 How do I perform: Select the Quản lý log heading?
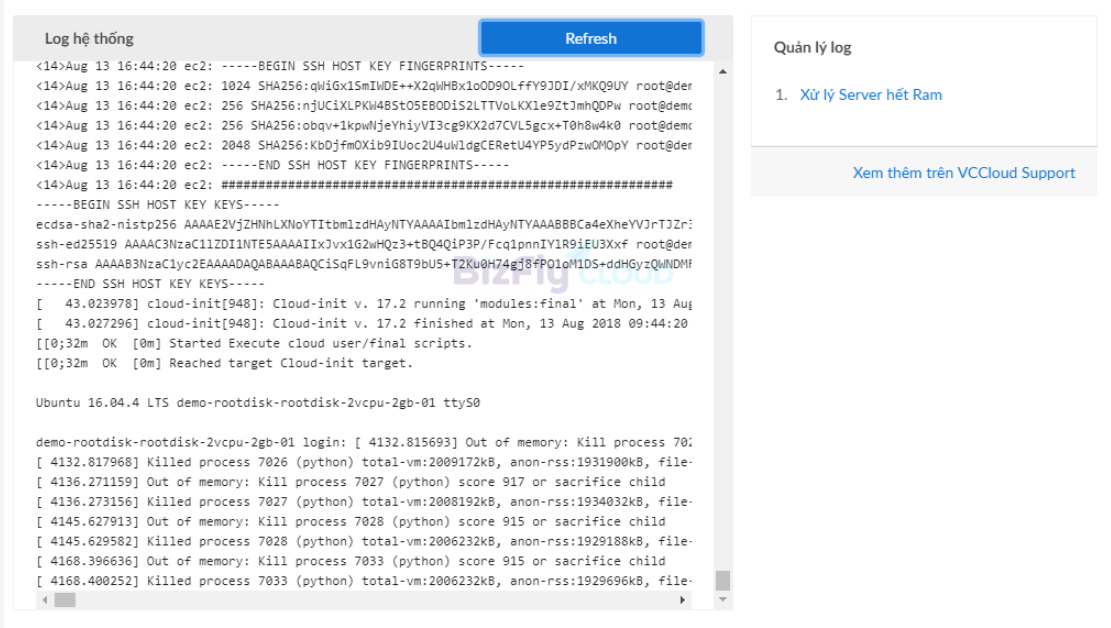point(813,47)
